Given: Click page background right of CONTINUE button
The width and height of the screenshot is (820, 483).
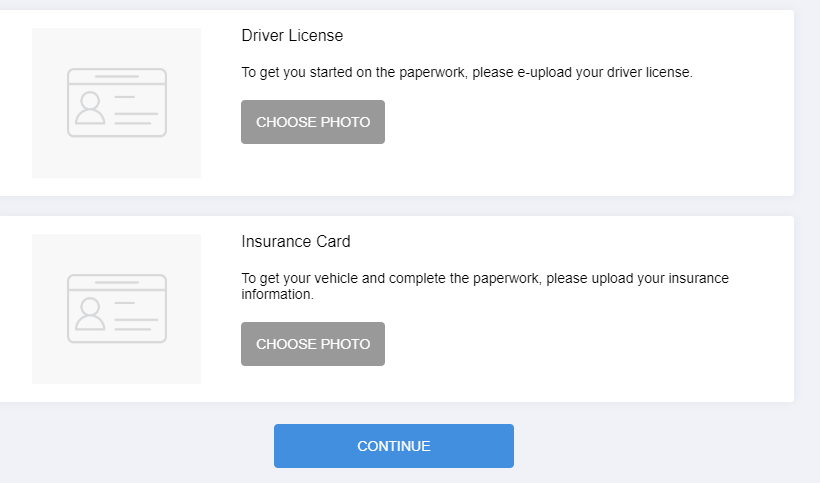Looking at the screenshot, I should coord(654,446).
